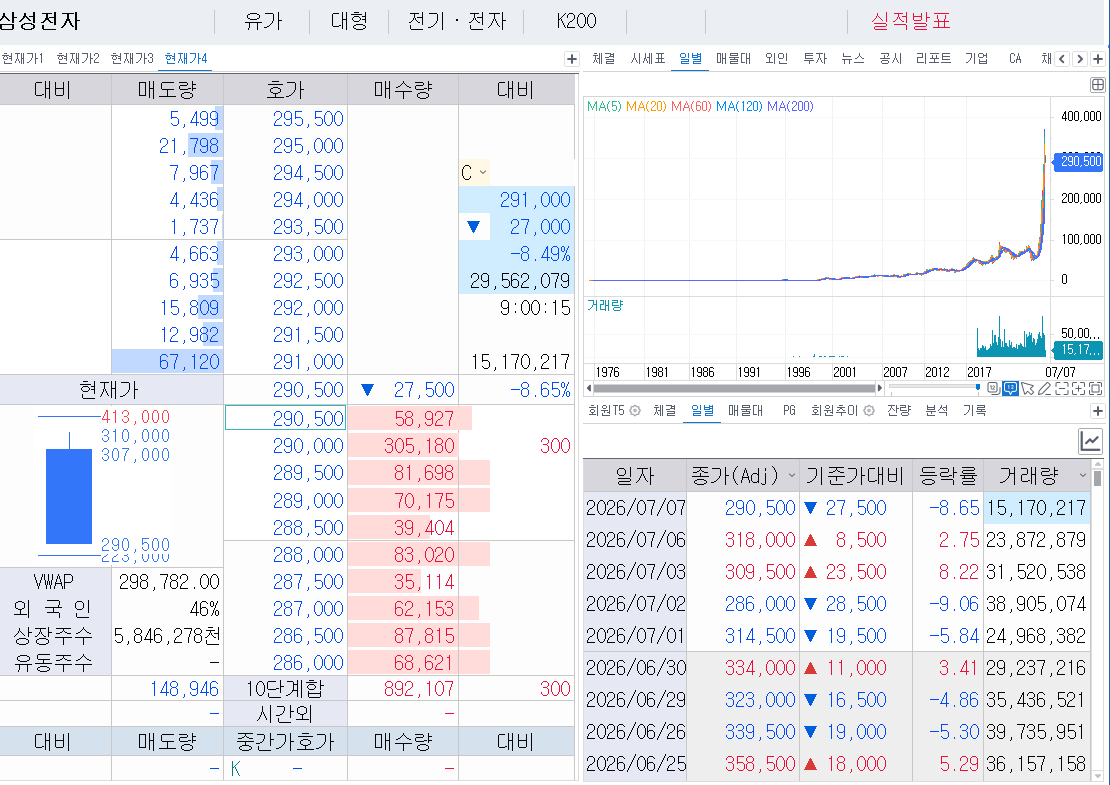Open the 잔량 tab in lower panel
Image resolution: width=1110 pixels, height=785 pixels.
click(x=899, y=411)
